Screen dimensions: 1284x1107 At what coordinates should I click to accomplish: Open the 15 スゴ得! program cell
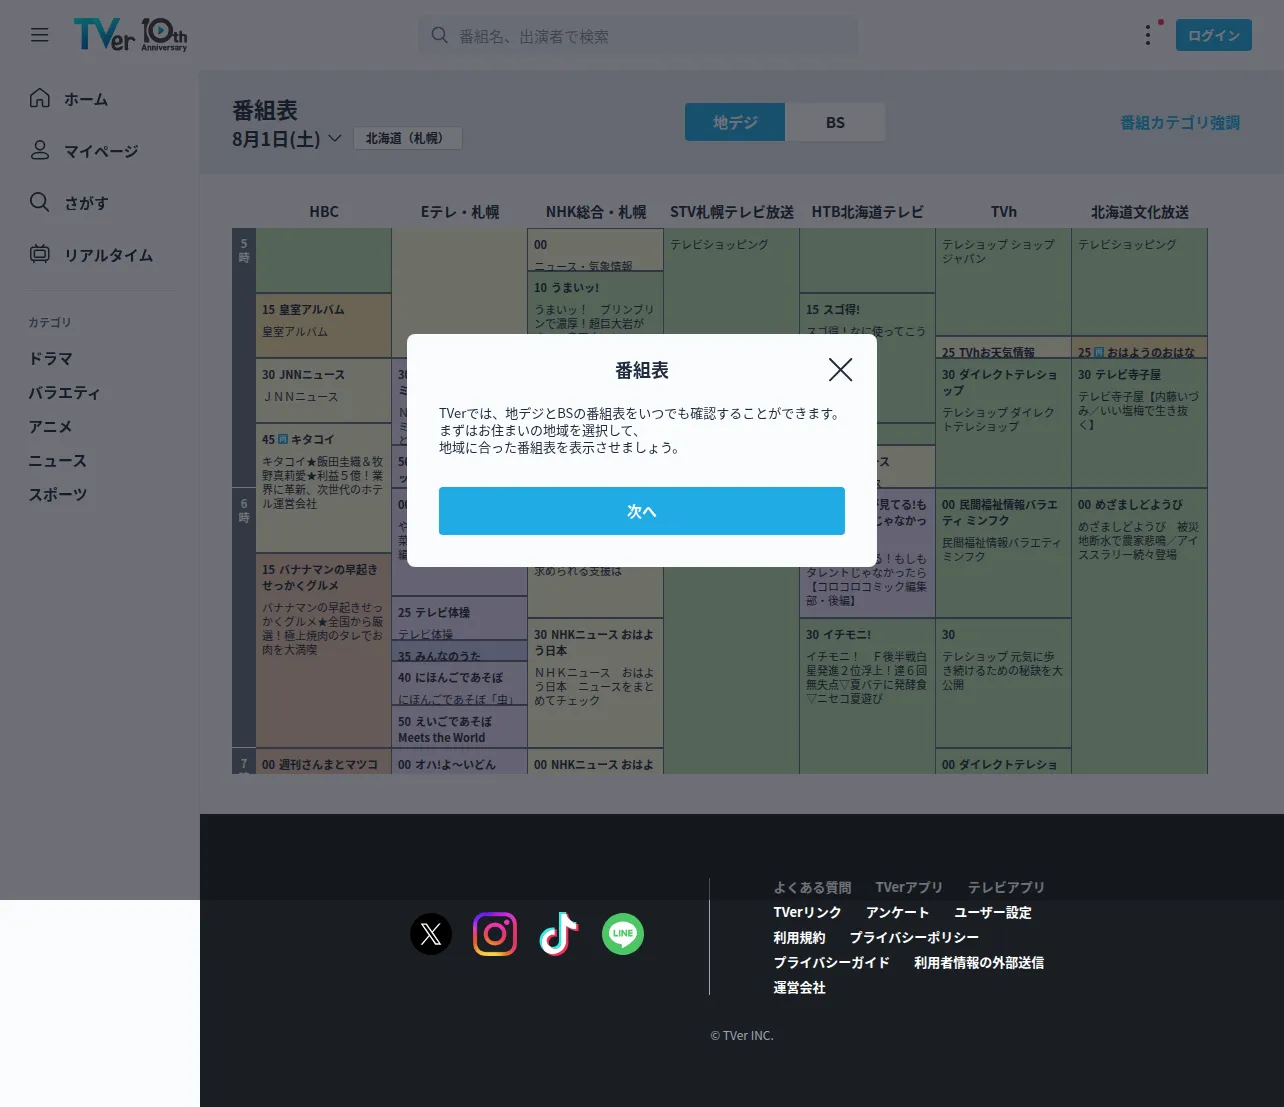tap(868, 314)
